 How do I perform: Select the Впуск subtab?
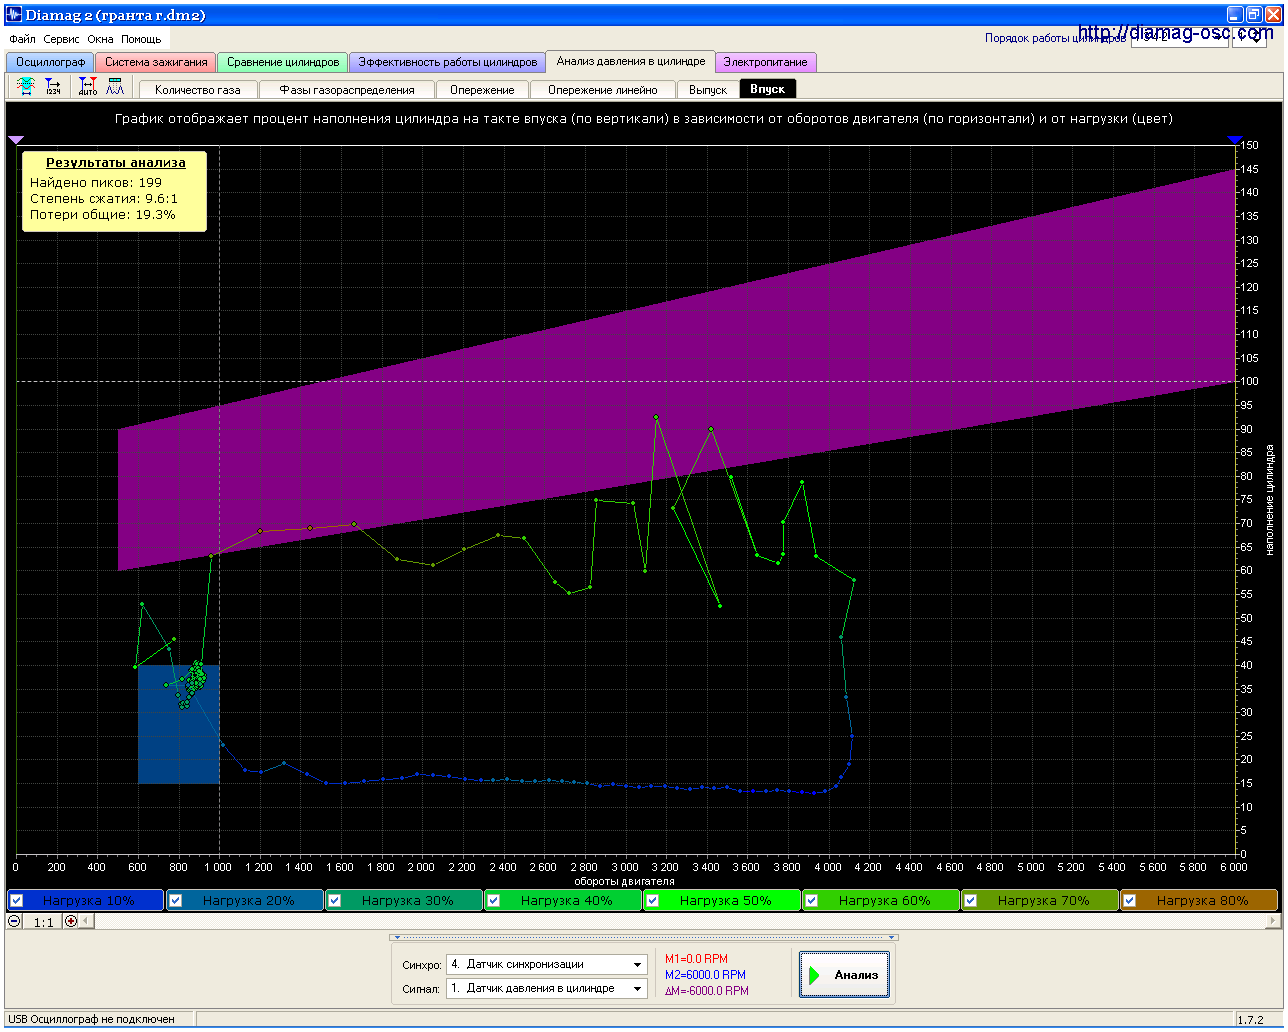(x=768, y=89)
